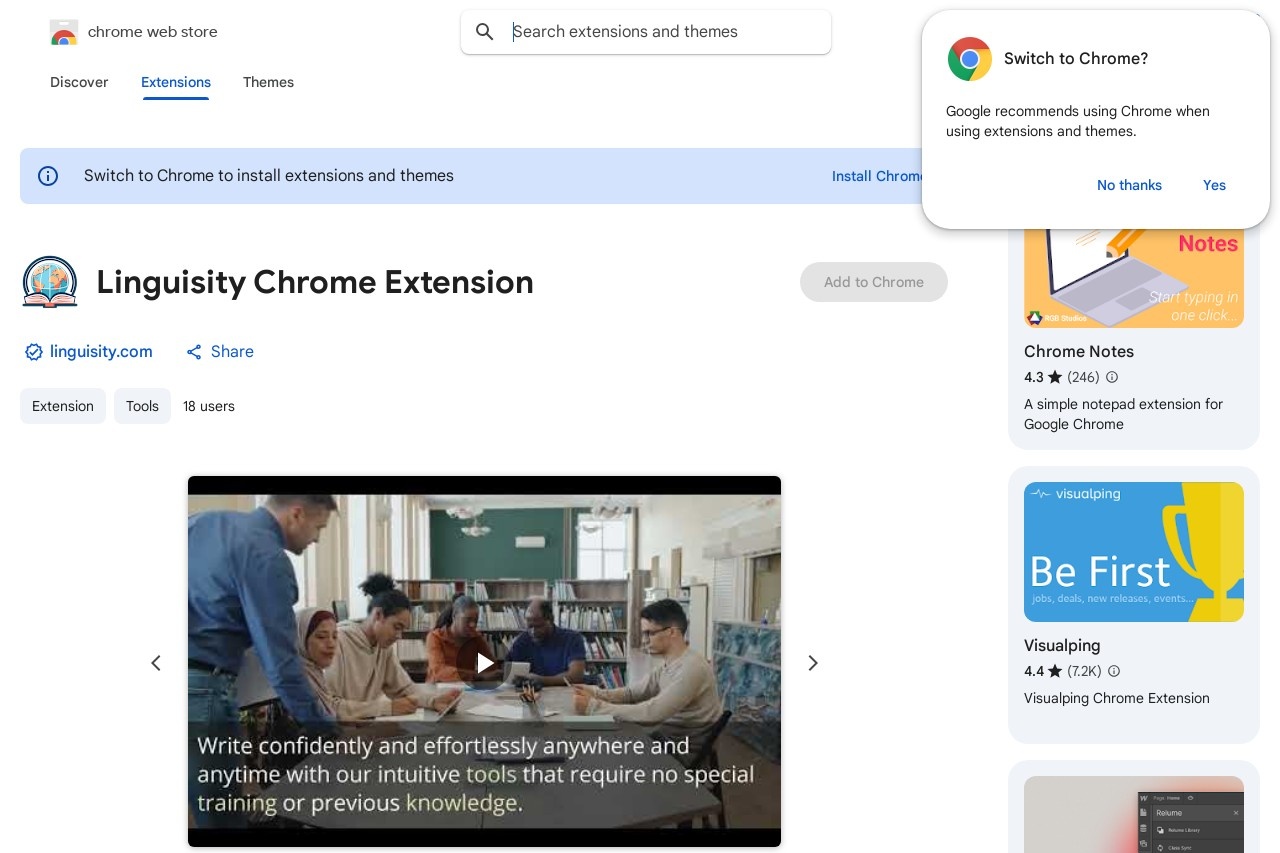
Task: Click the Install Chrome link
Action: [x=877, y=176]
